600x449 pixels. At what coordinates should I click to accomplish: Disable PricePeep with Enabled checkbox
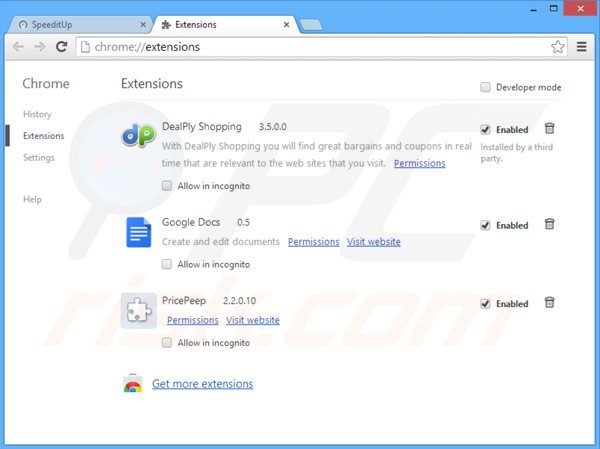[x=485, y=304]
